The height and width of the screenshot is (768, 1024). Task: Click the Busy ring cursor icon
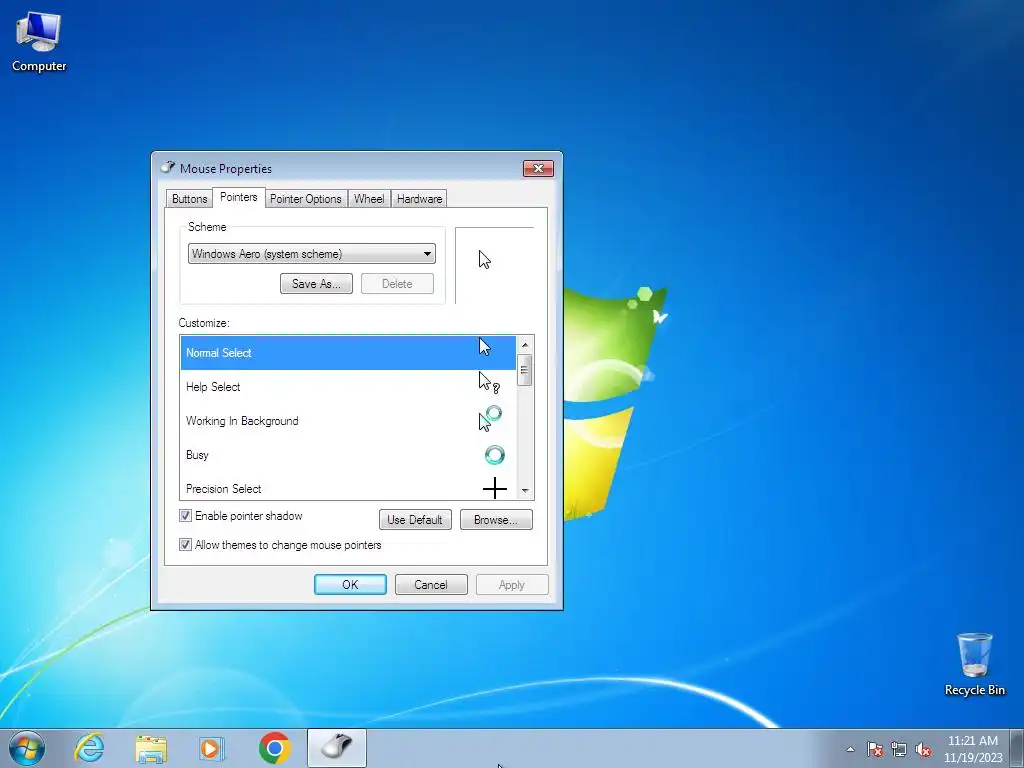494,455
